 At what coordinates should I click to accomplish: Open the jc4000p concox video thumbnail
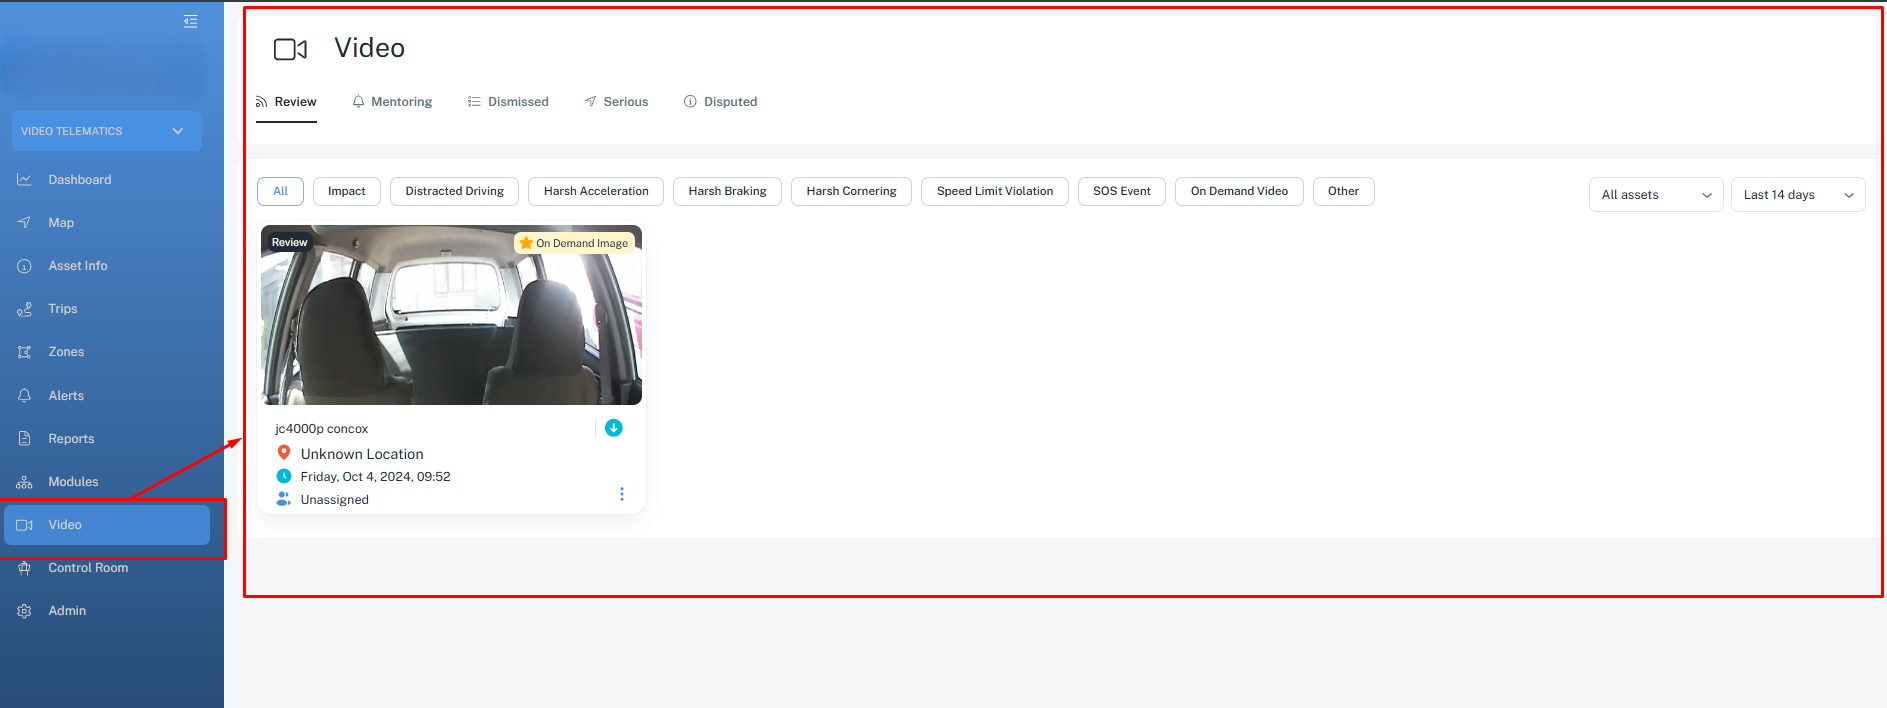(451, 315)
